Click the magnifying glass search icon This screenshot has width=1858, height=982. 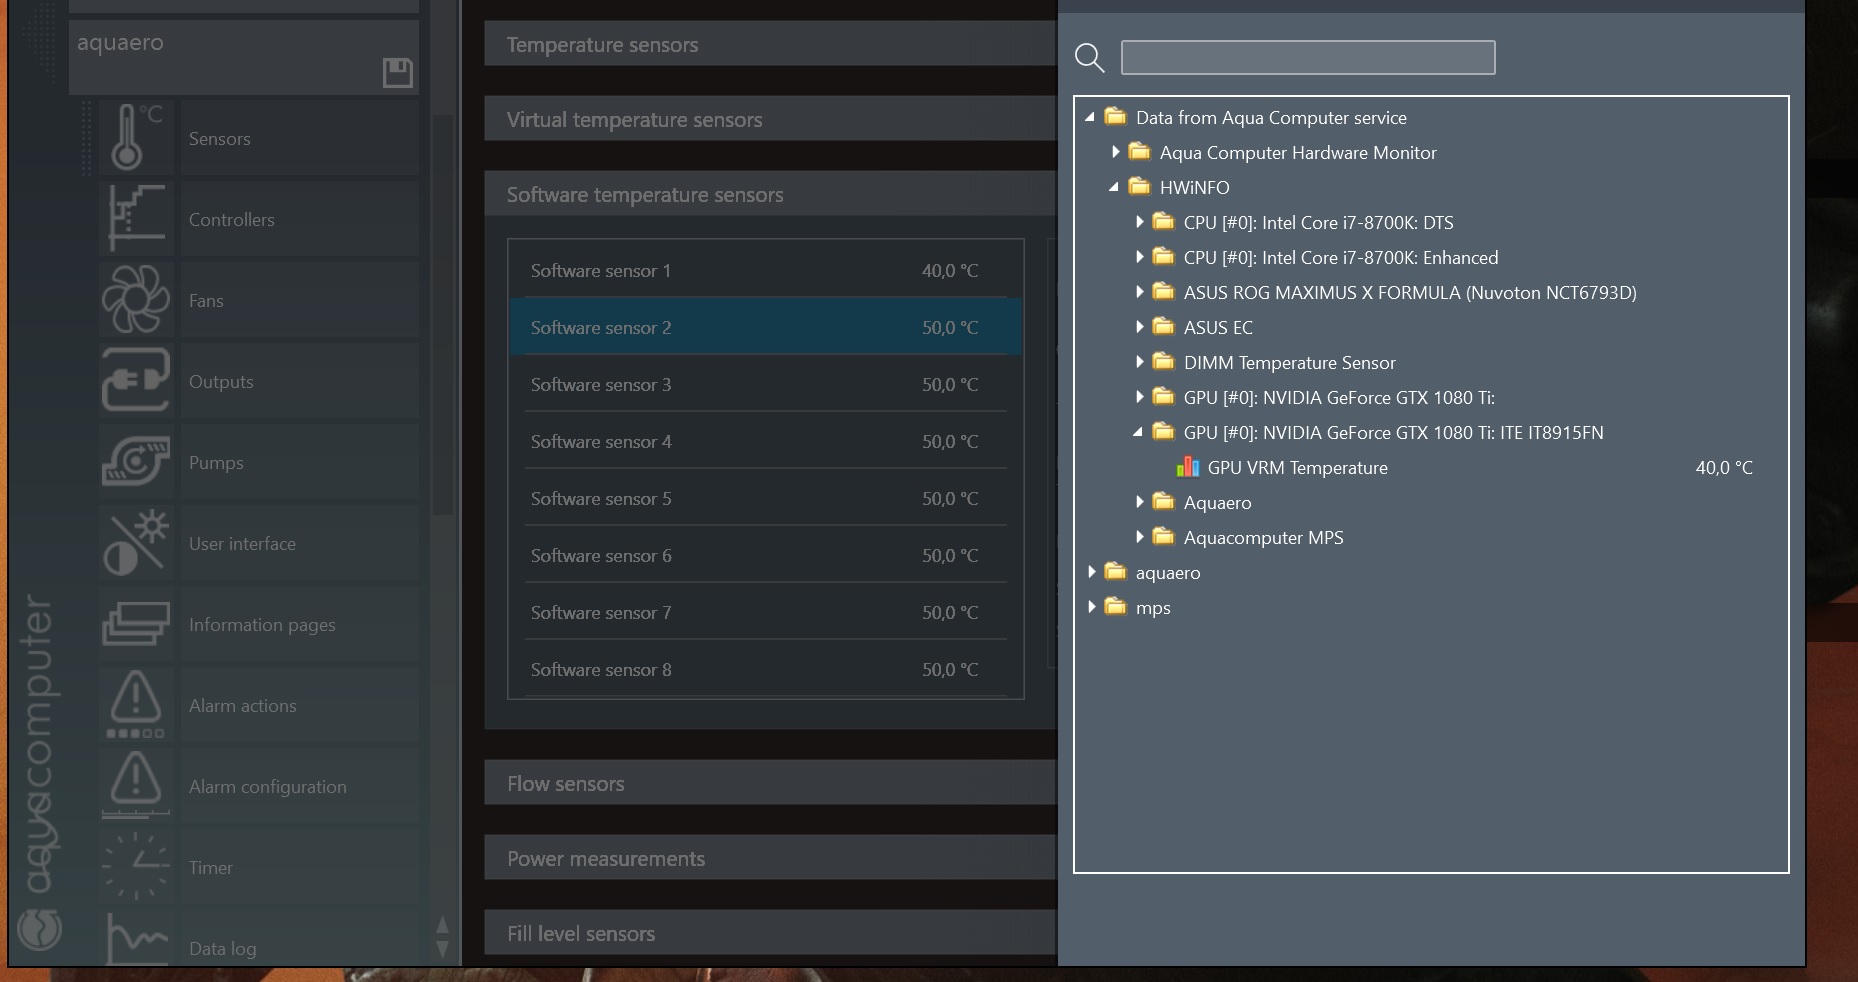(1089, 58)
